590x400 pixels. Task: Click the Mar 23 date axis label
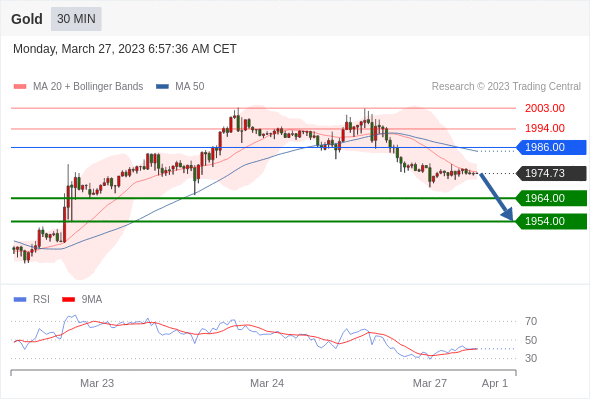pyautogui.click(x=97, y=383)
